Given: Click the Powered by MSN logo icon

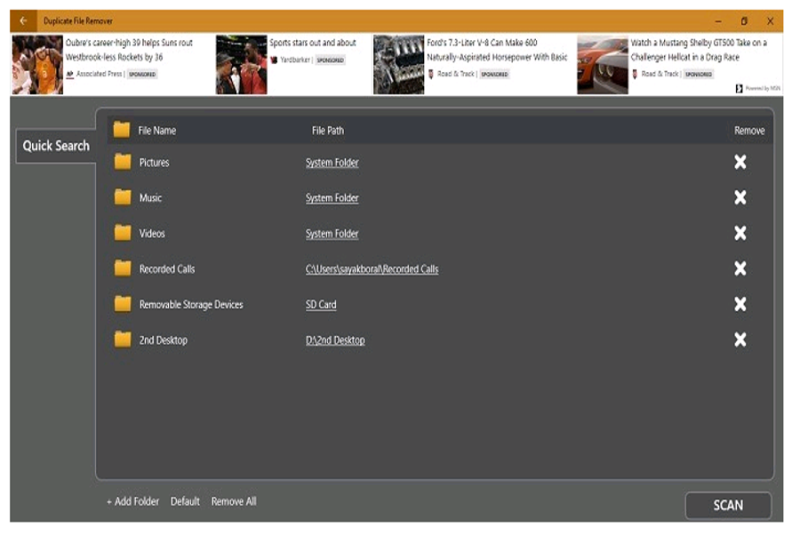Looking at the screenshot, I should (739, 89).
